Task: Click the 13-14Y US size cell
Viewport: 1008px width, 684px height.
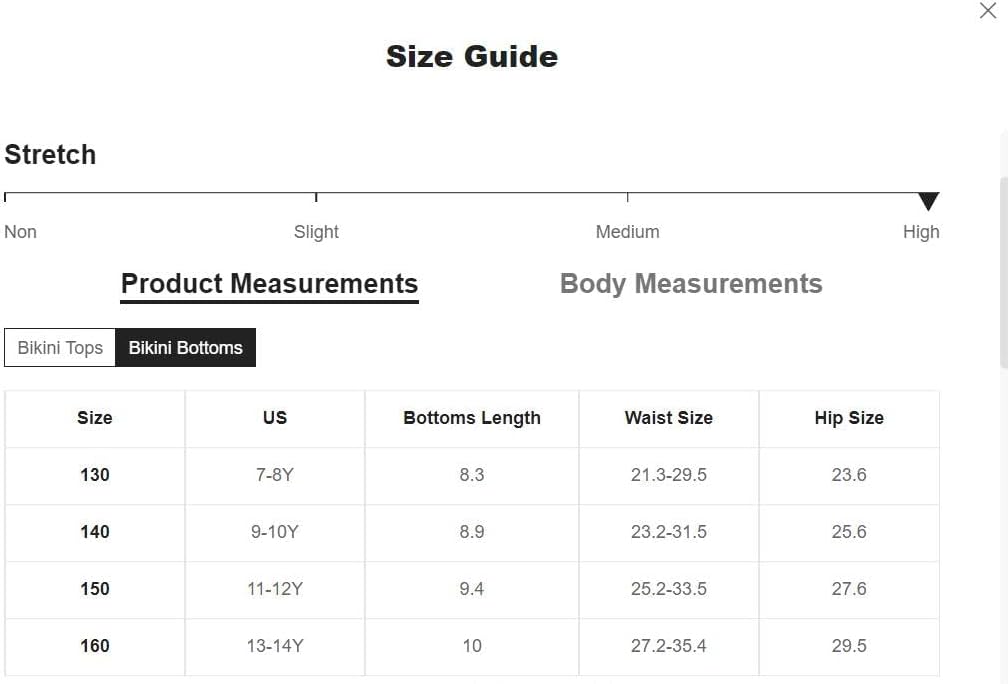Action: pyautogui.click(x=275, y=647)
